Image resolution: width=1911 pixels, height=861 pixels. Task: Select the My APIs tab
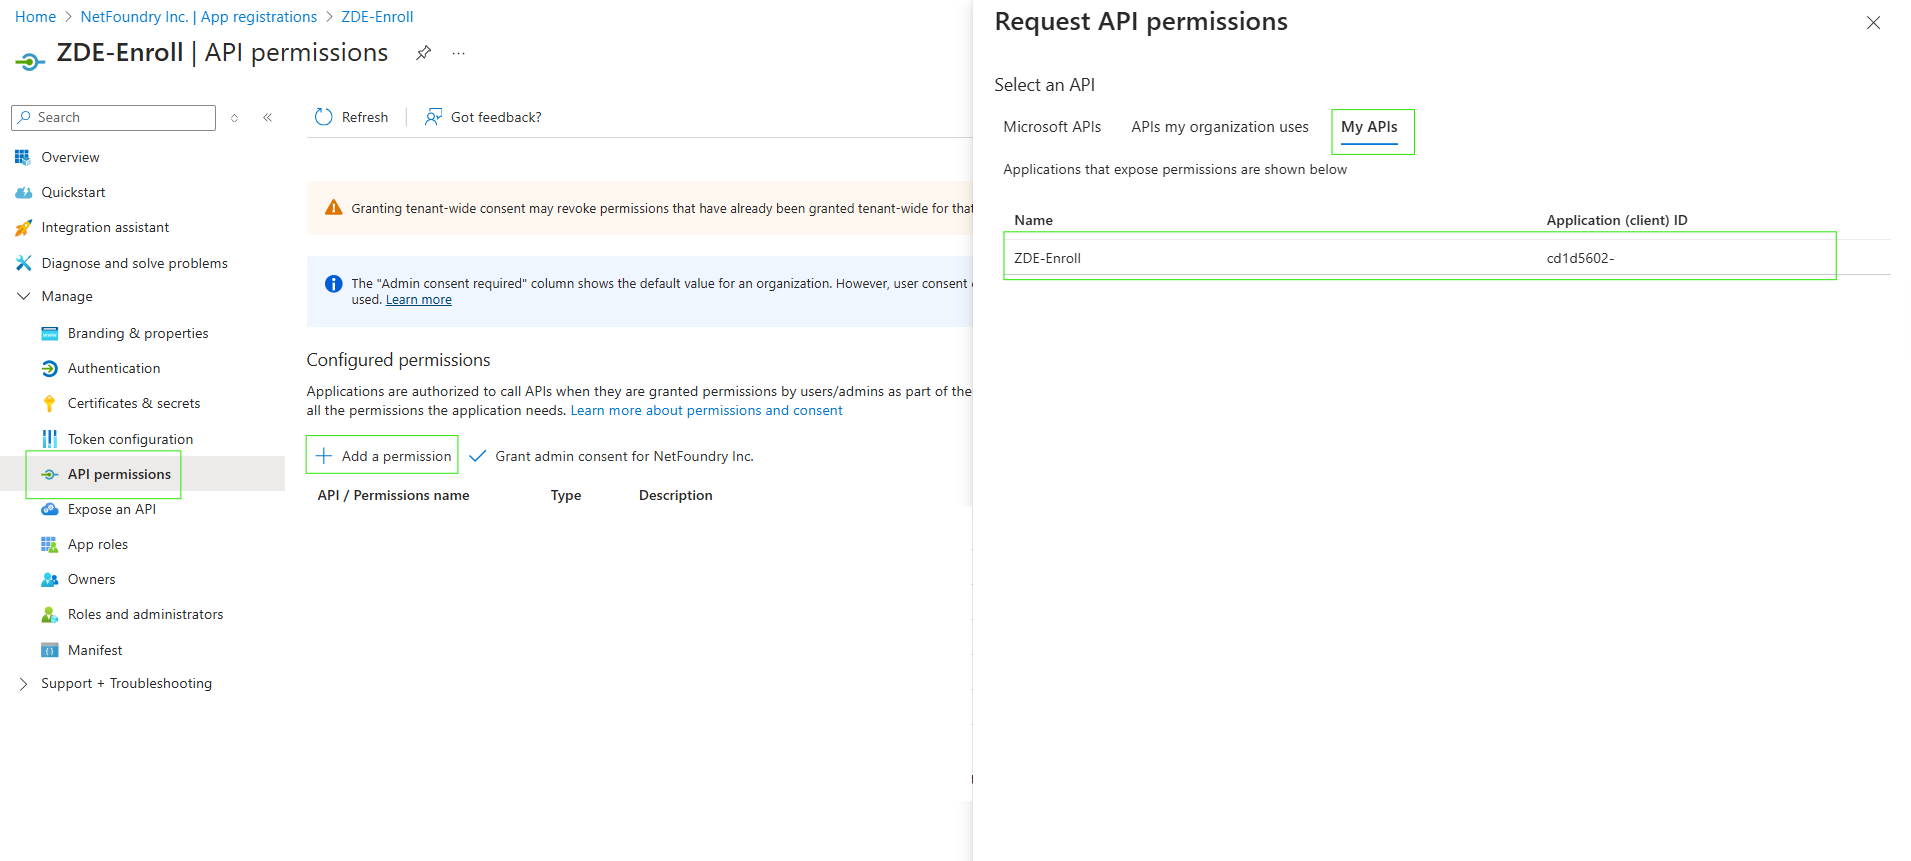1369,127
